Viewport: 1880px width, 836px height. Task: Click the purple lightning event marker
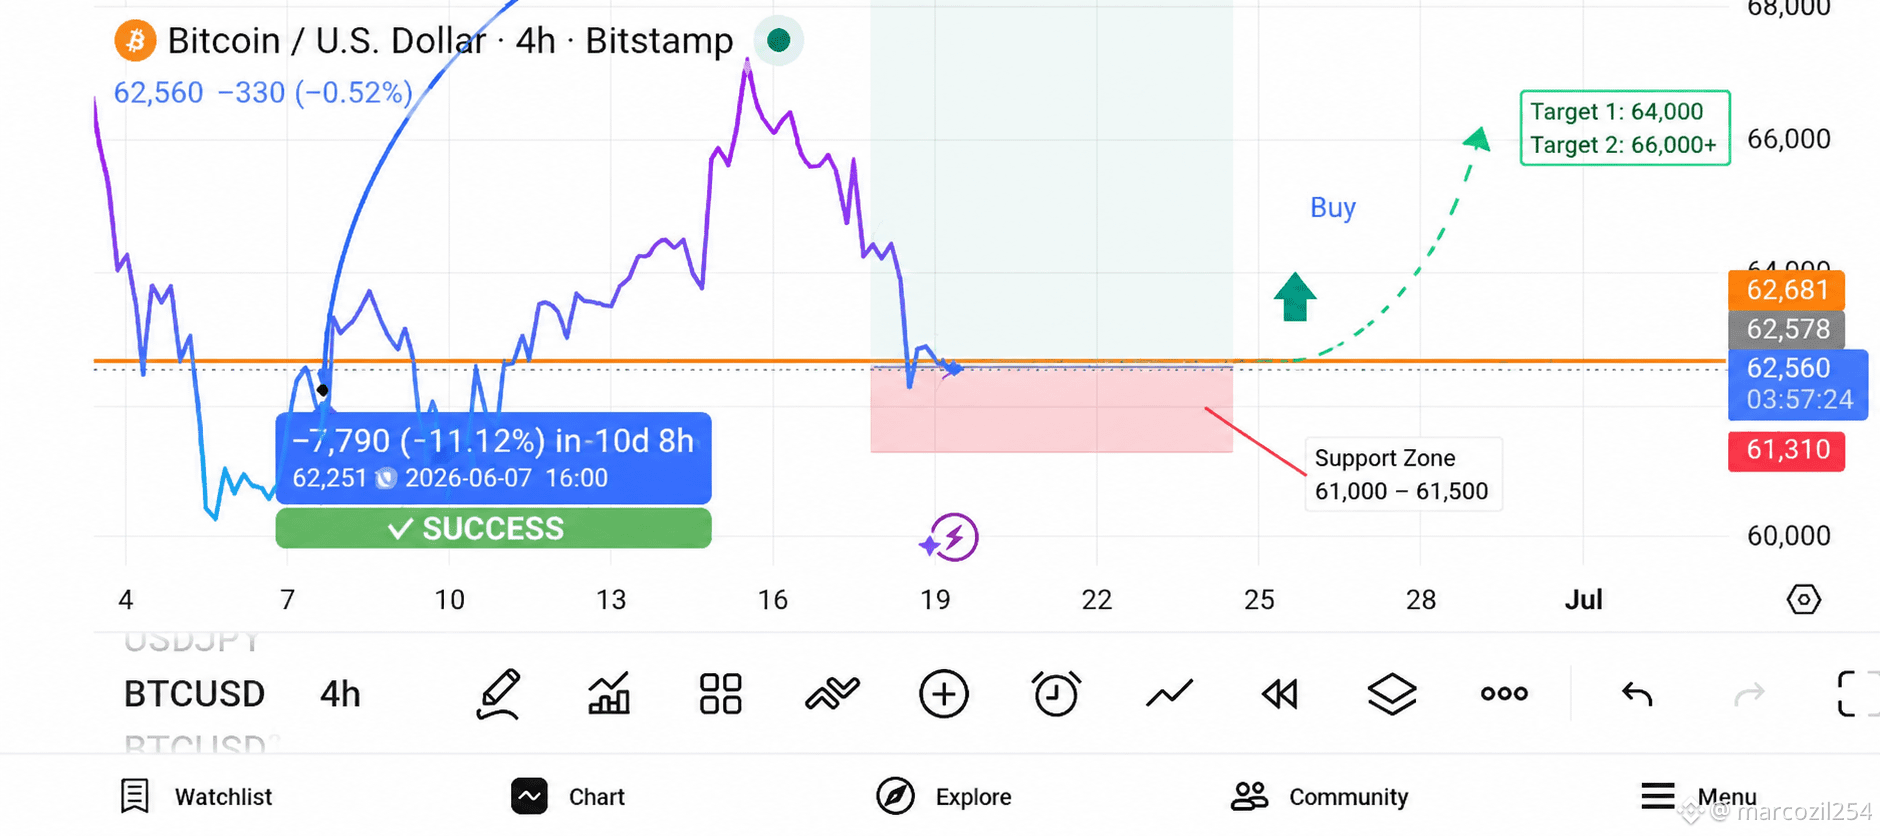click(949, 538)
